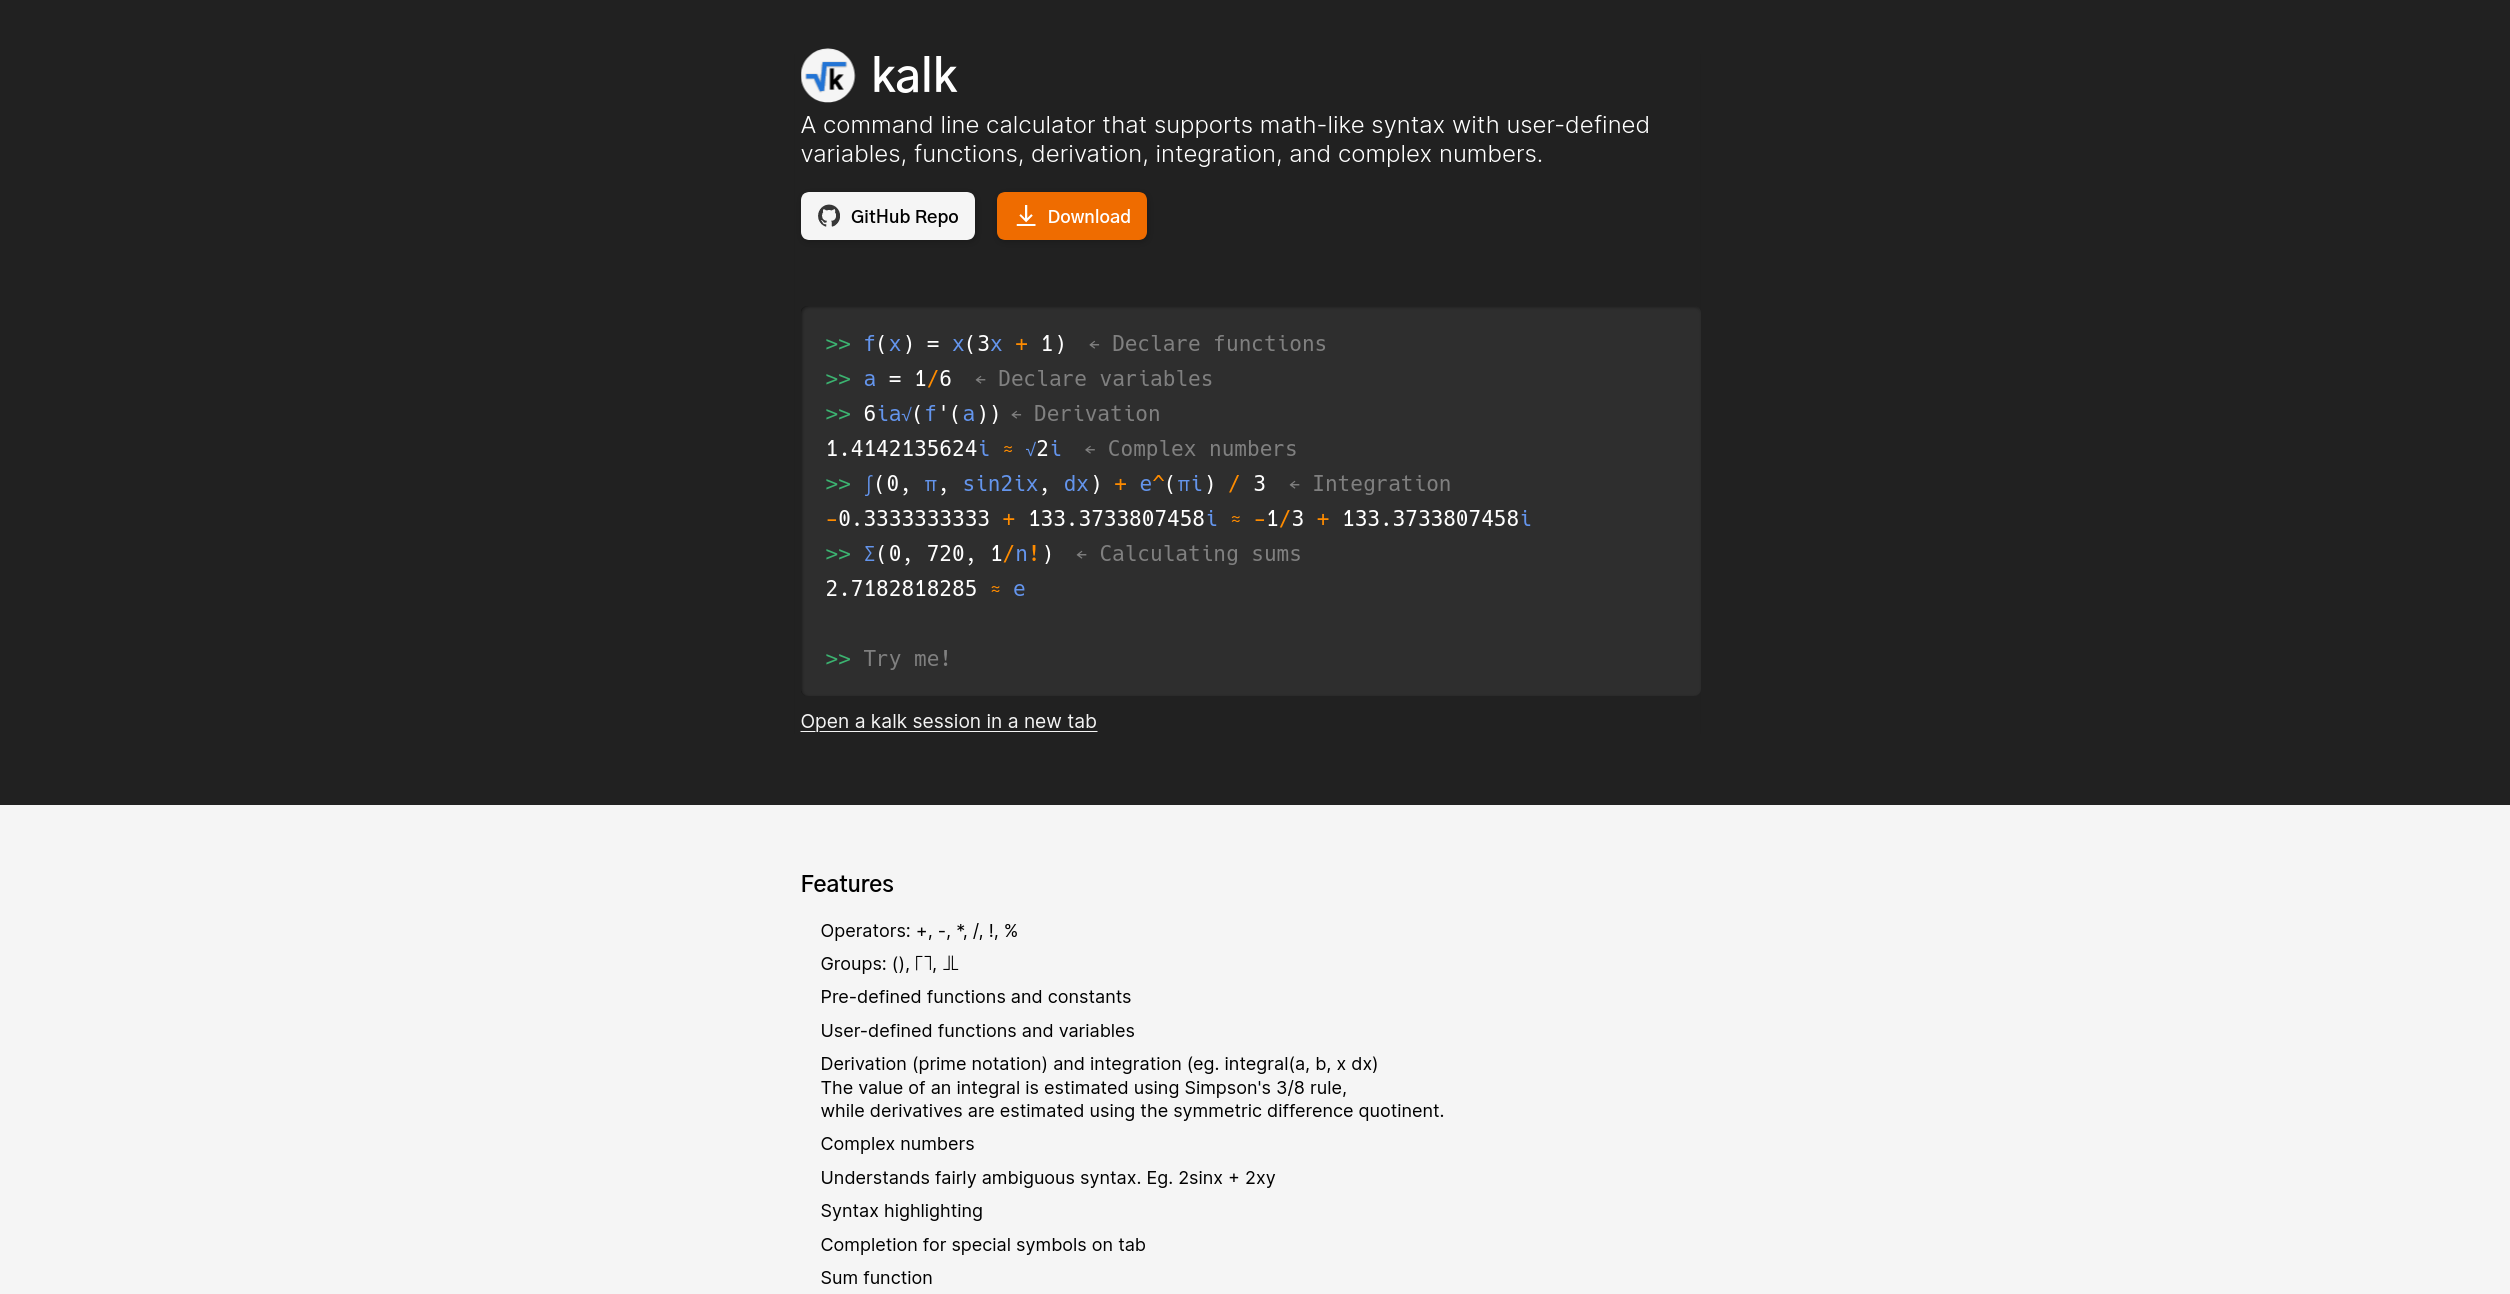The height and width of the screenshot is (1294, 2510).
Task: Click the User-defined functions and variables item
Action: pos(977,1030)
